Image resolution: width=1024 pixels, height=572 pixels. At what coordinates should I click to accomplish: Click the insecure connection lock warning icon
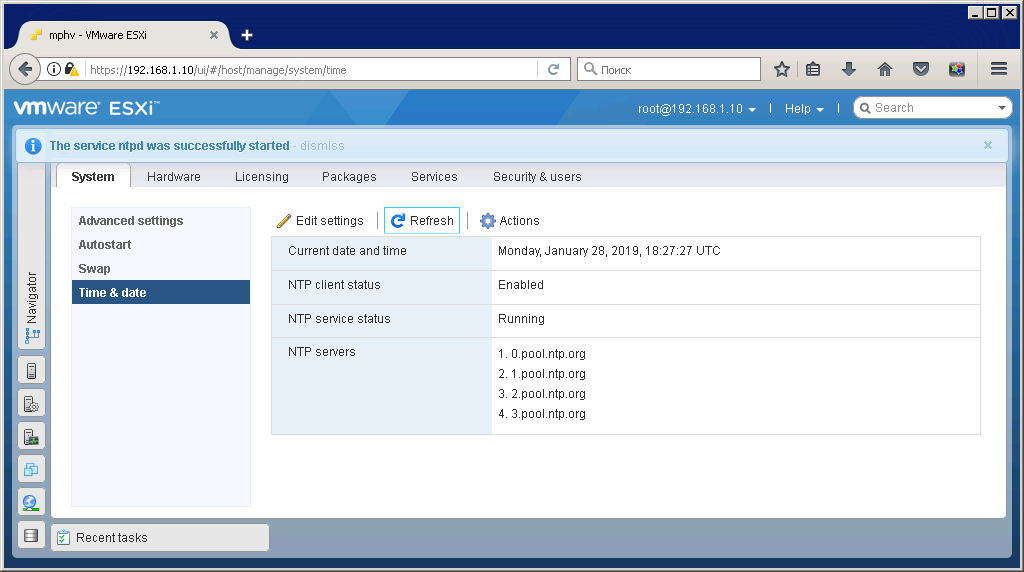(71, 69)
